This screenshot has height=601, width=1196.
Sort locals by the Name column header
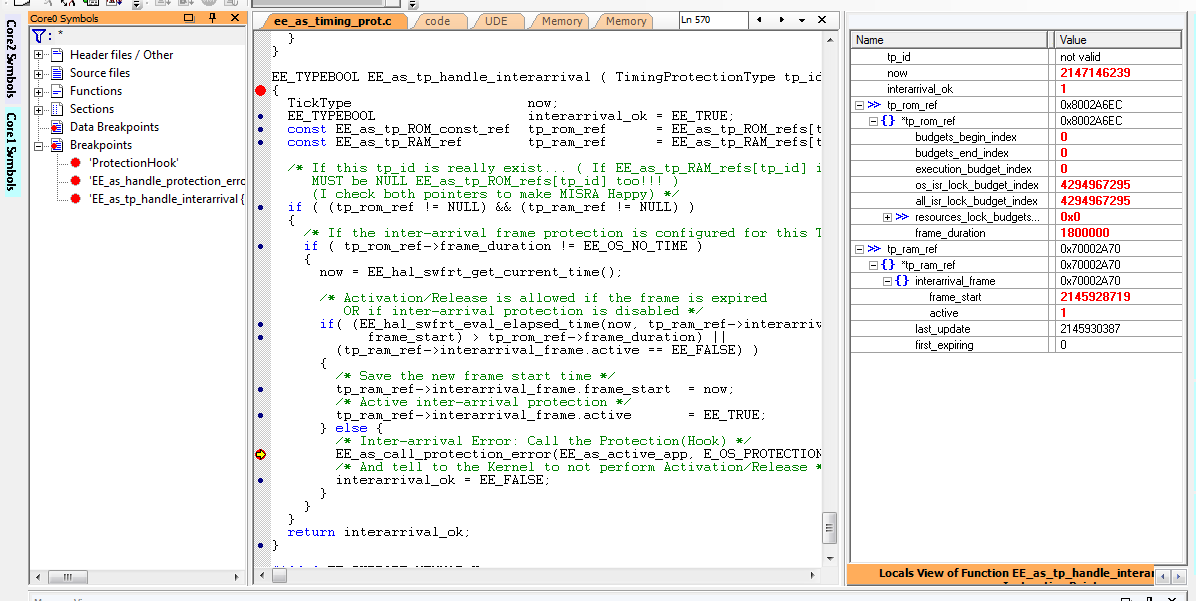click(950, 40)
